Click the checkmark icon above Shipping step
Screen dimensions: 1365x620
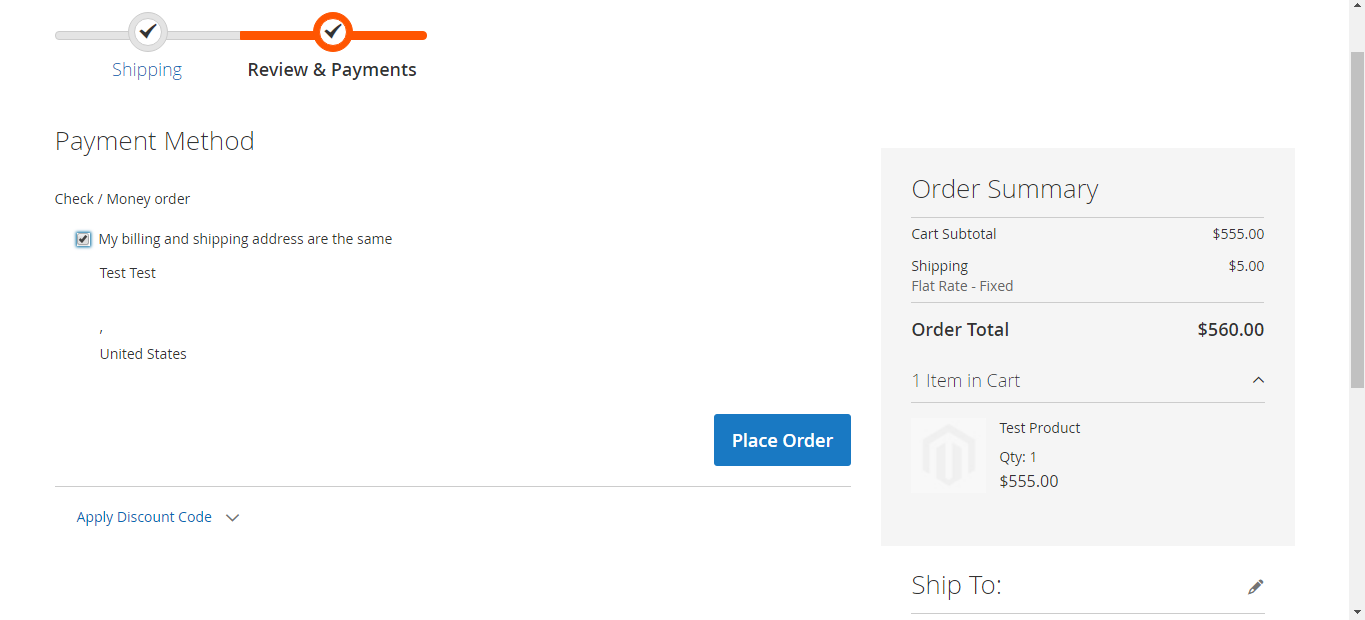[x=148, y=31]
